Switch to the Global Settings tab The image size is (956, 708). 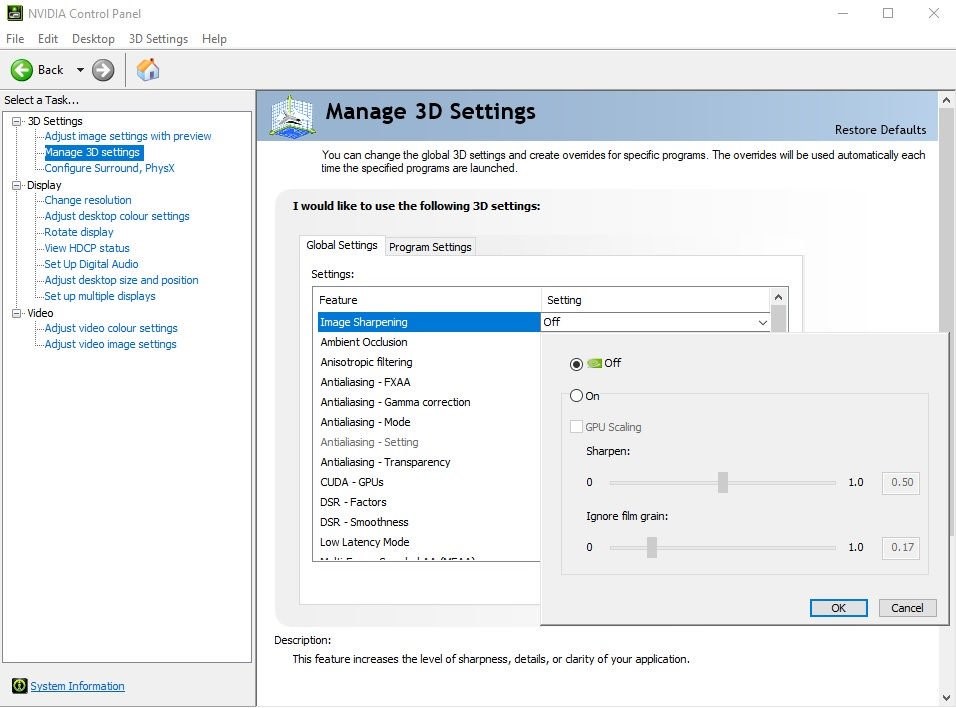342,245
